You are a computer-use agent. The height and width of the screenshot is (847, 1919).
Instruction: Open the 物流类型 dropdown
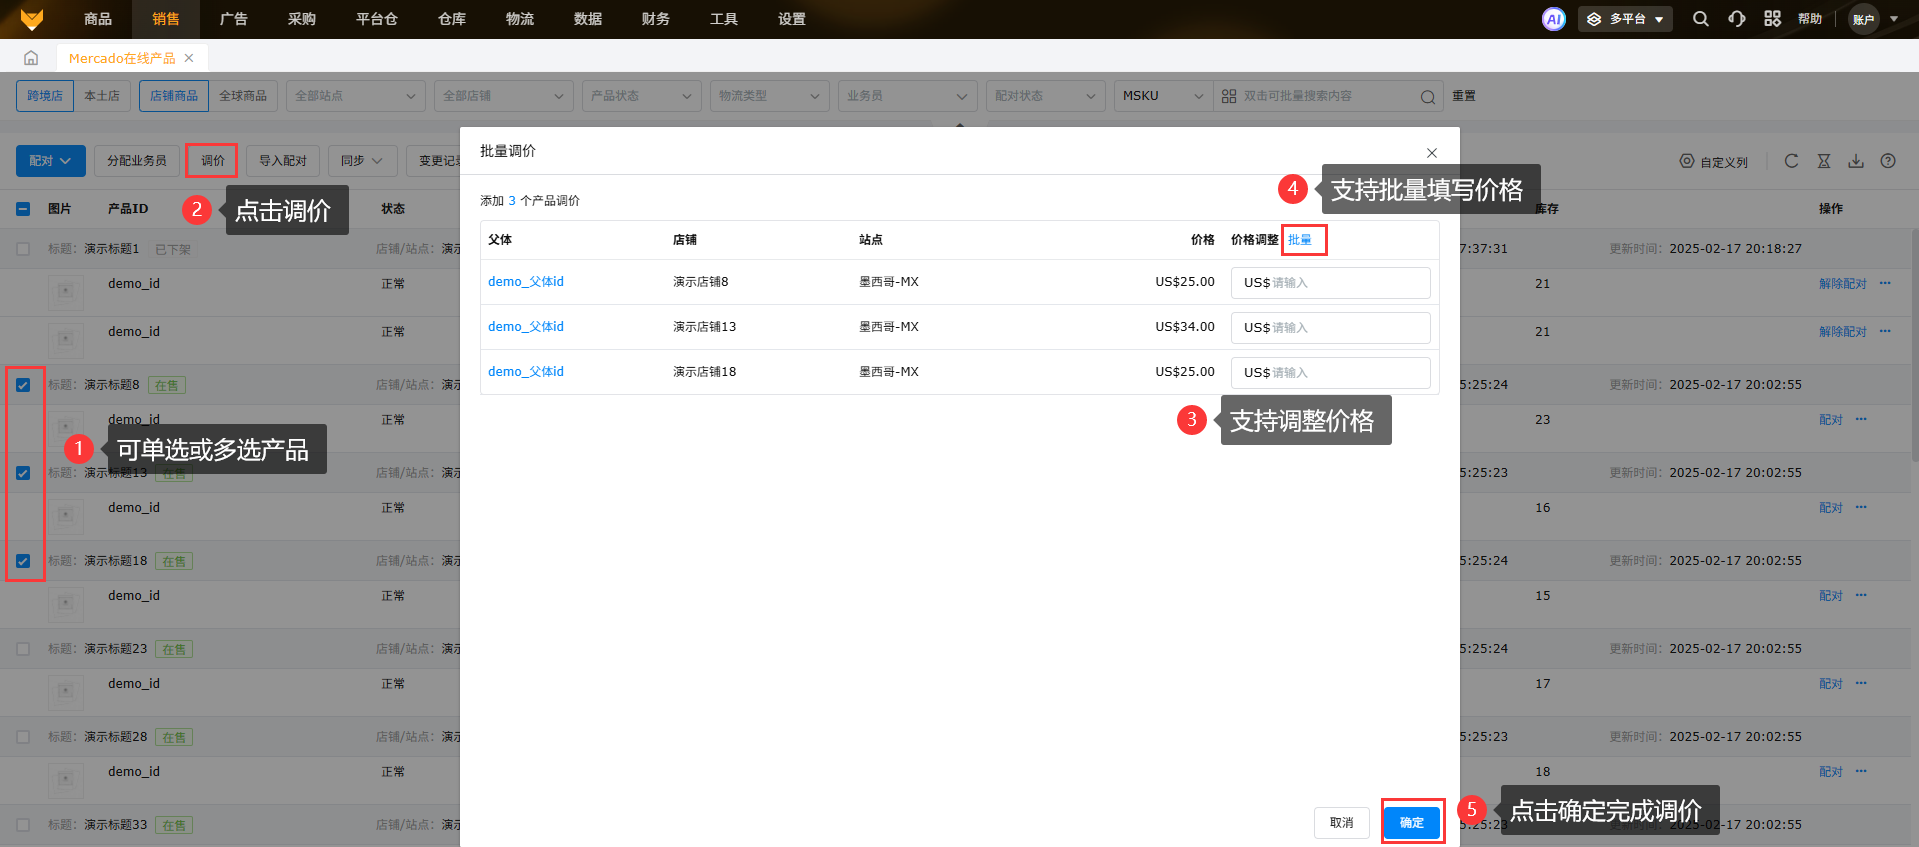coord(769,96)
